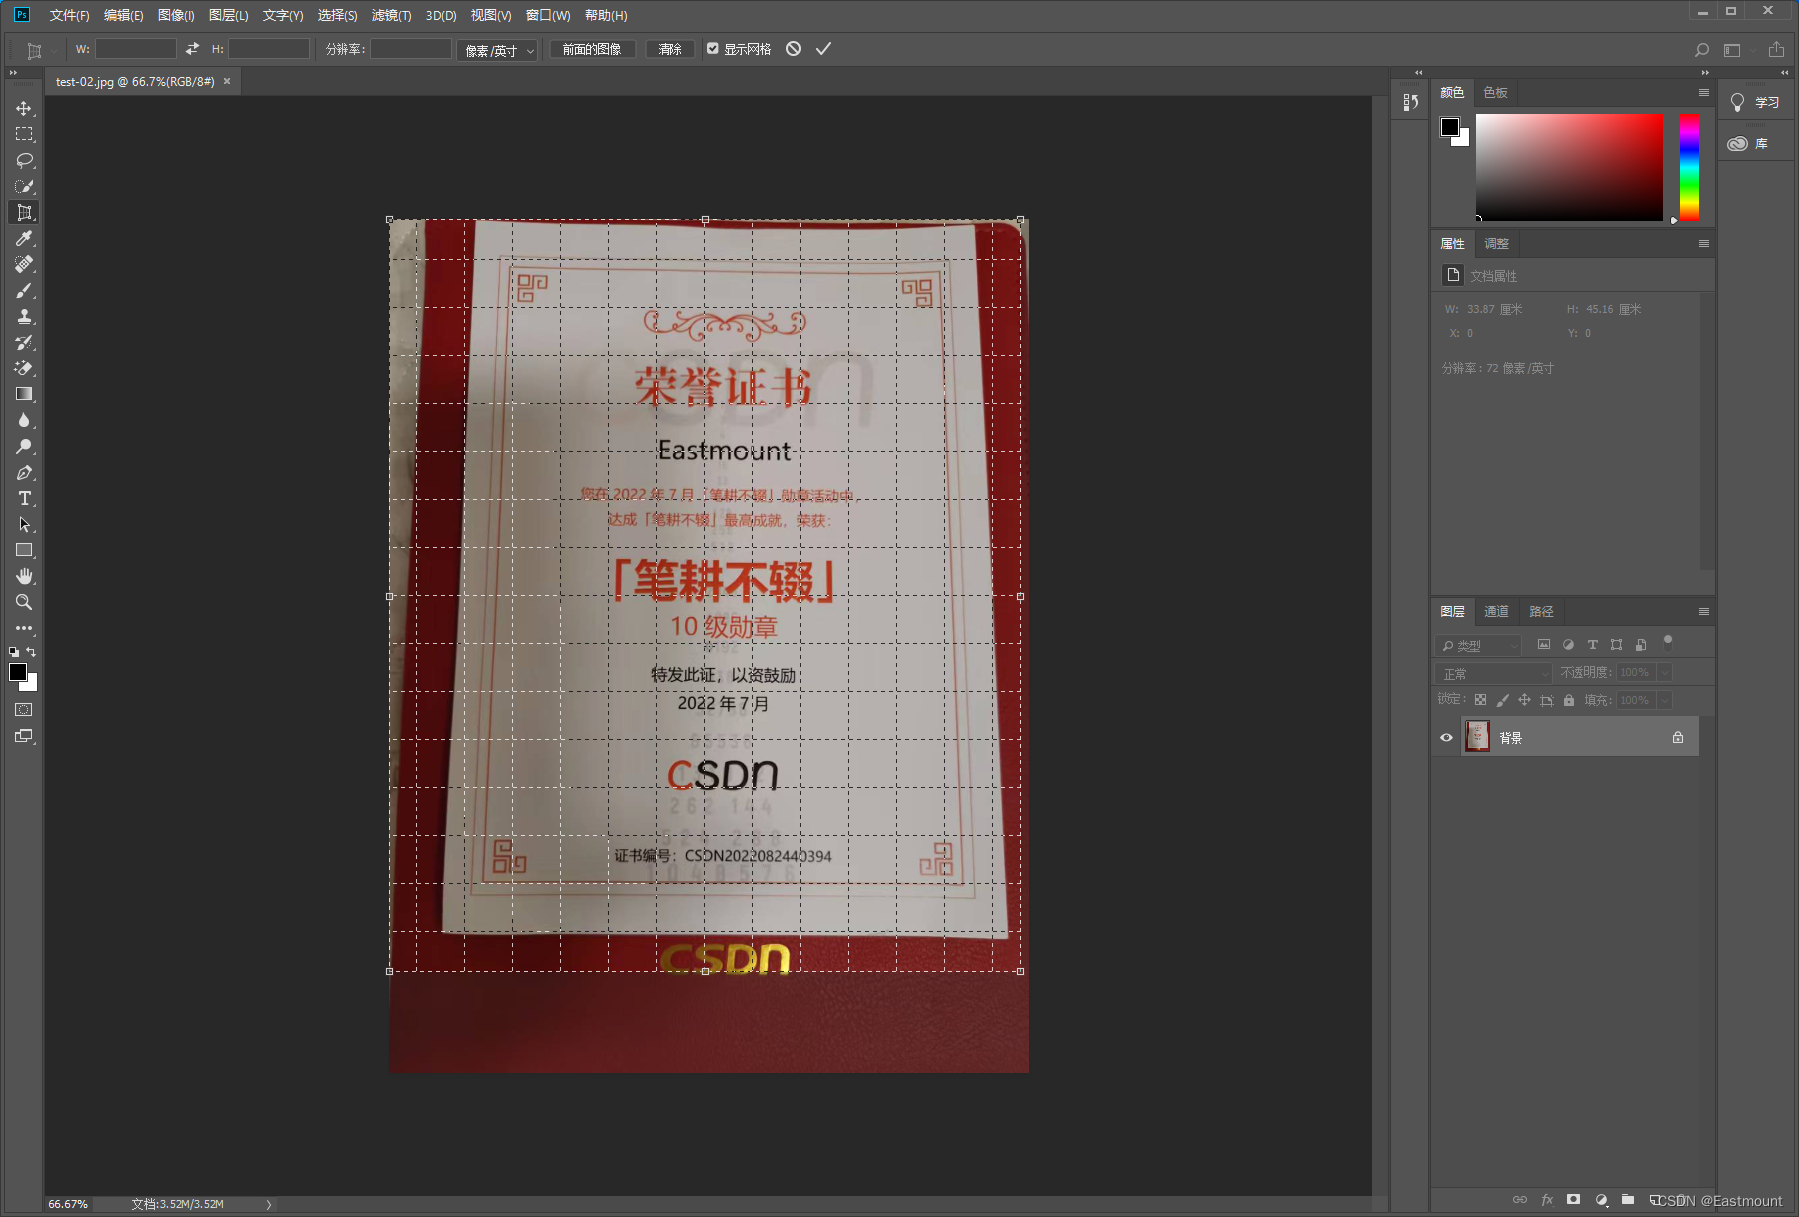Select the History Brush tool
Screen dimensions: 1799x1217
tap(24, 342)
